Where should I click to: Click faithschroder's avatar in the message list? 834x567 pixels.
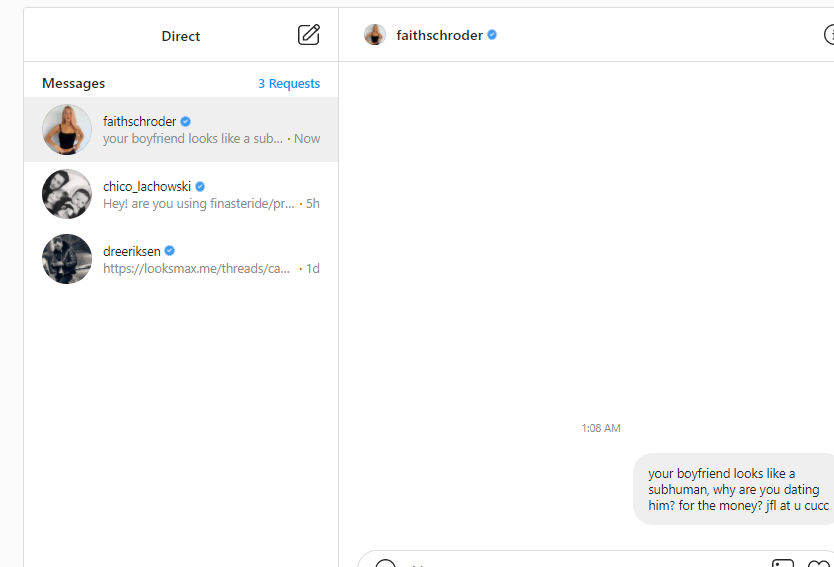(x=67, y=129)
